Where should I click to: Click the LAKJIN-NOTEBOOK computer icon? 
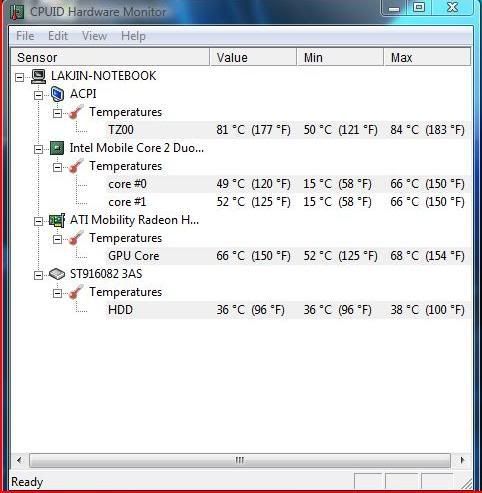pos(38,76)
